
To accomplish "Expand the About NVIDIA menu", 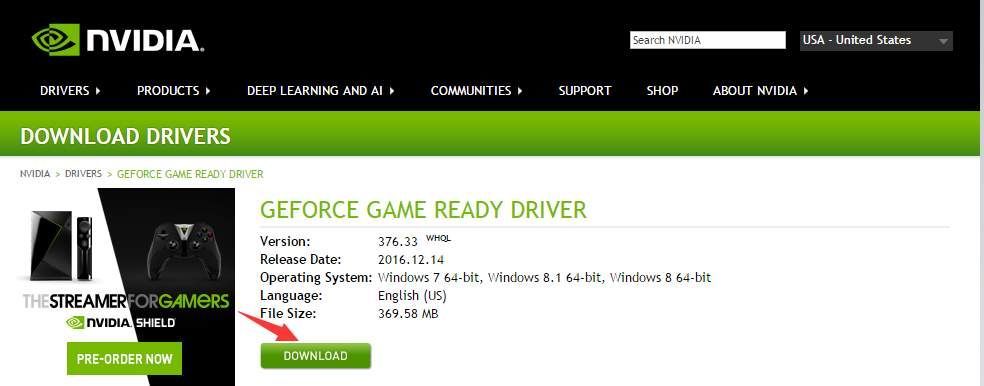I will pos(761,91).
